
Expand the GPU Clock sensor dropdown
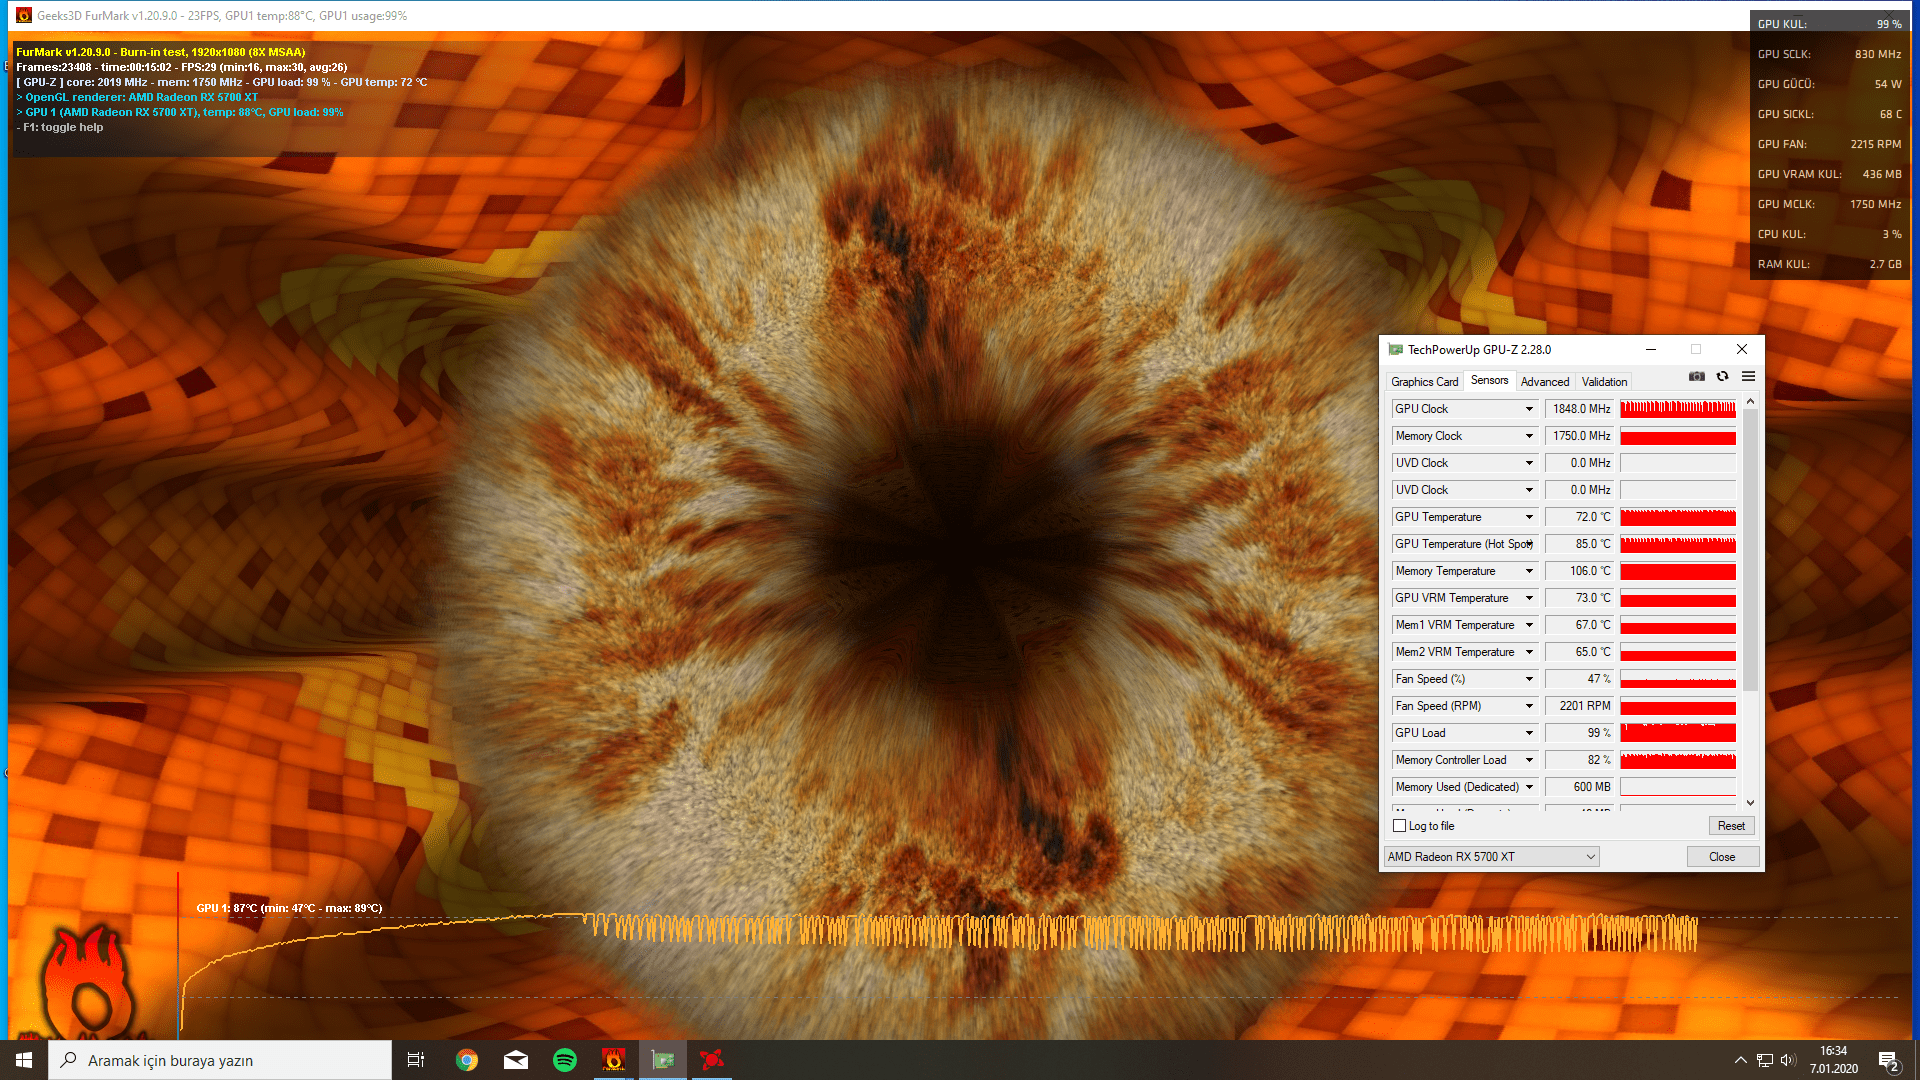point(1529,409)
